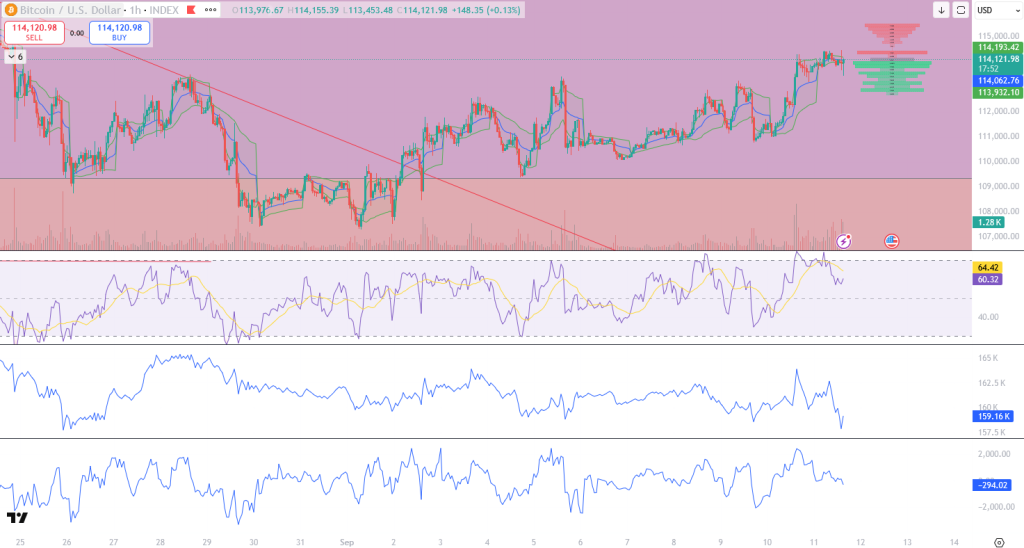Click the 1h interval label in legend
The height and width of the screenshot is (548, 1024).
tap(135, 10)
